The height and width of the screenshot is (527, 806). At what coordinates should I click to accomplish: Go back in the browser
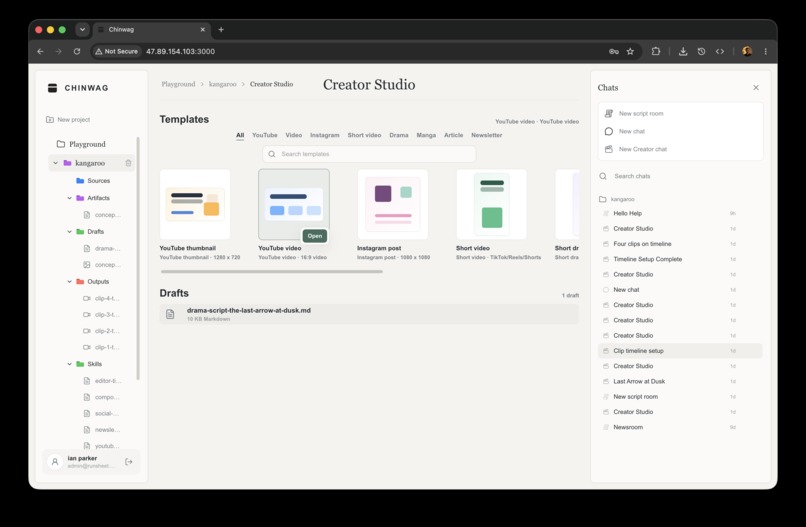40,51
